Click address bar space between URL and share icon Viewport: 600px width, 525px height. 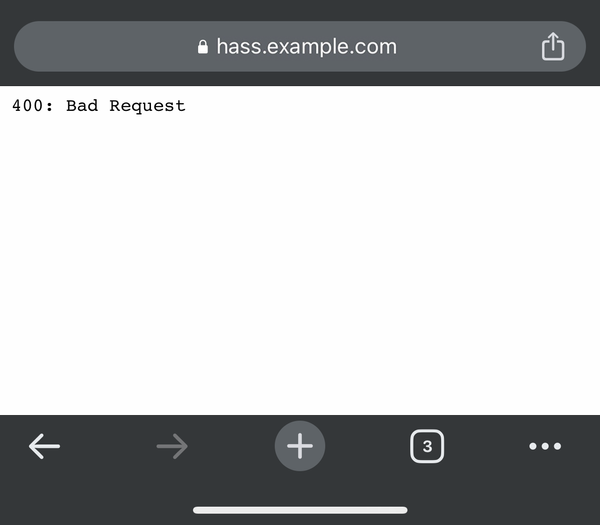[469, 46]
